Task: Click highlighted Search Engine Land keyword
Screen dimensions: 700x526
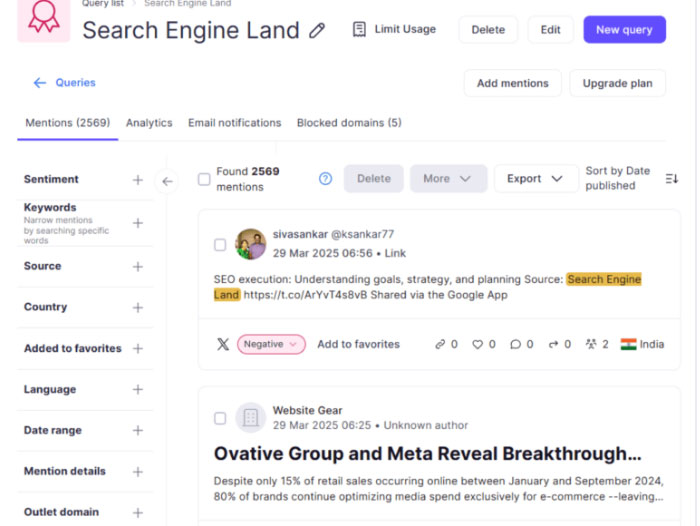Action: click(x=604, y=280)
